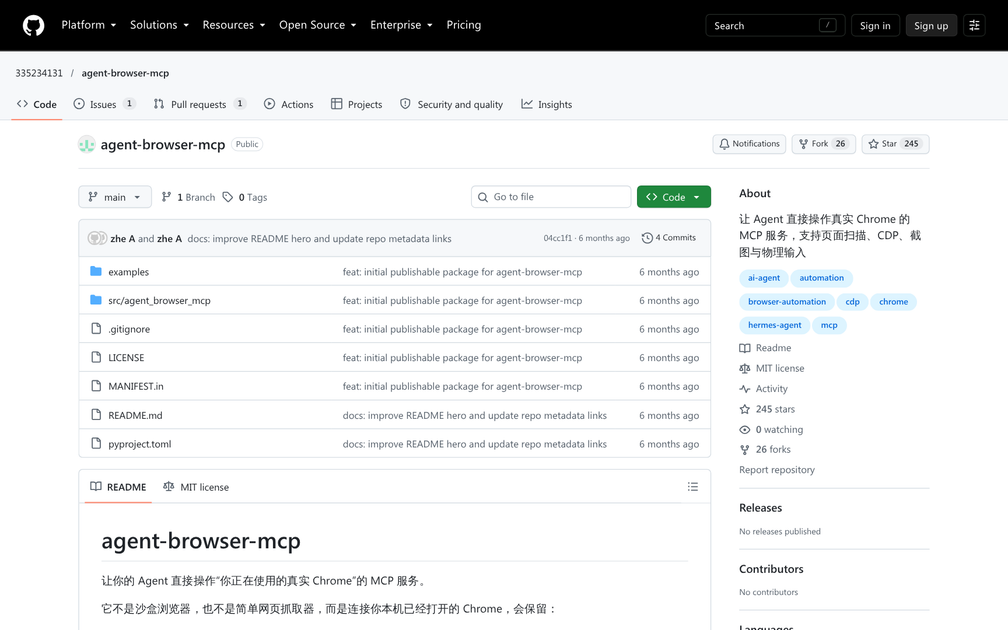
Task: Click the MANIFEST.in file icon
Action: point(96,386)
